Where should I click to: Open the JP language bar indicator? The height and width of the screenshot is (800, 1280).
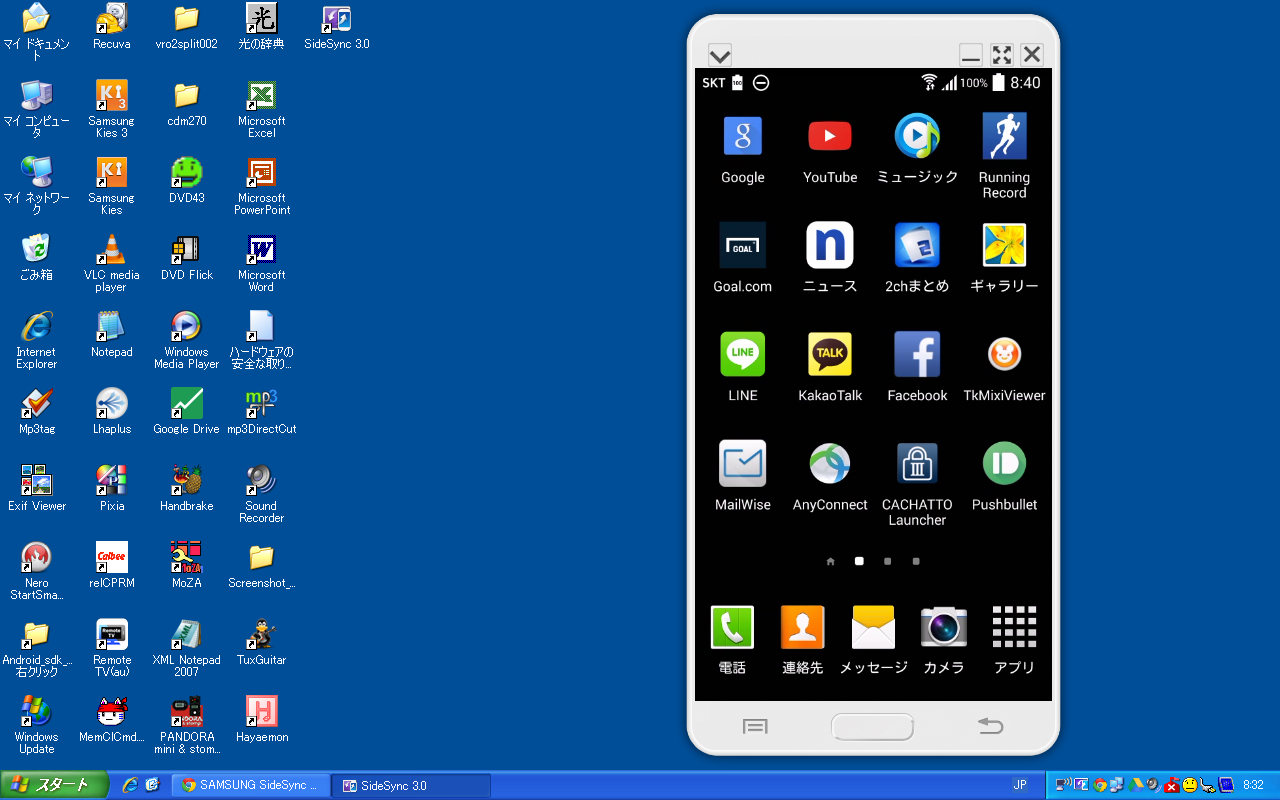[x=1019, y=785]
